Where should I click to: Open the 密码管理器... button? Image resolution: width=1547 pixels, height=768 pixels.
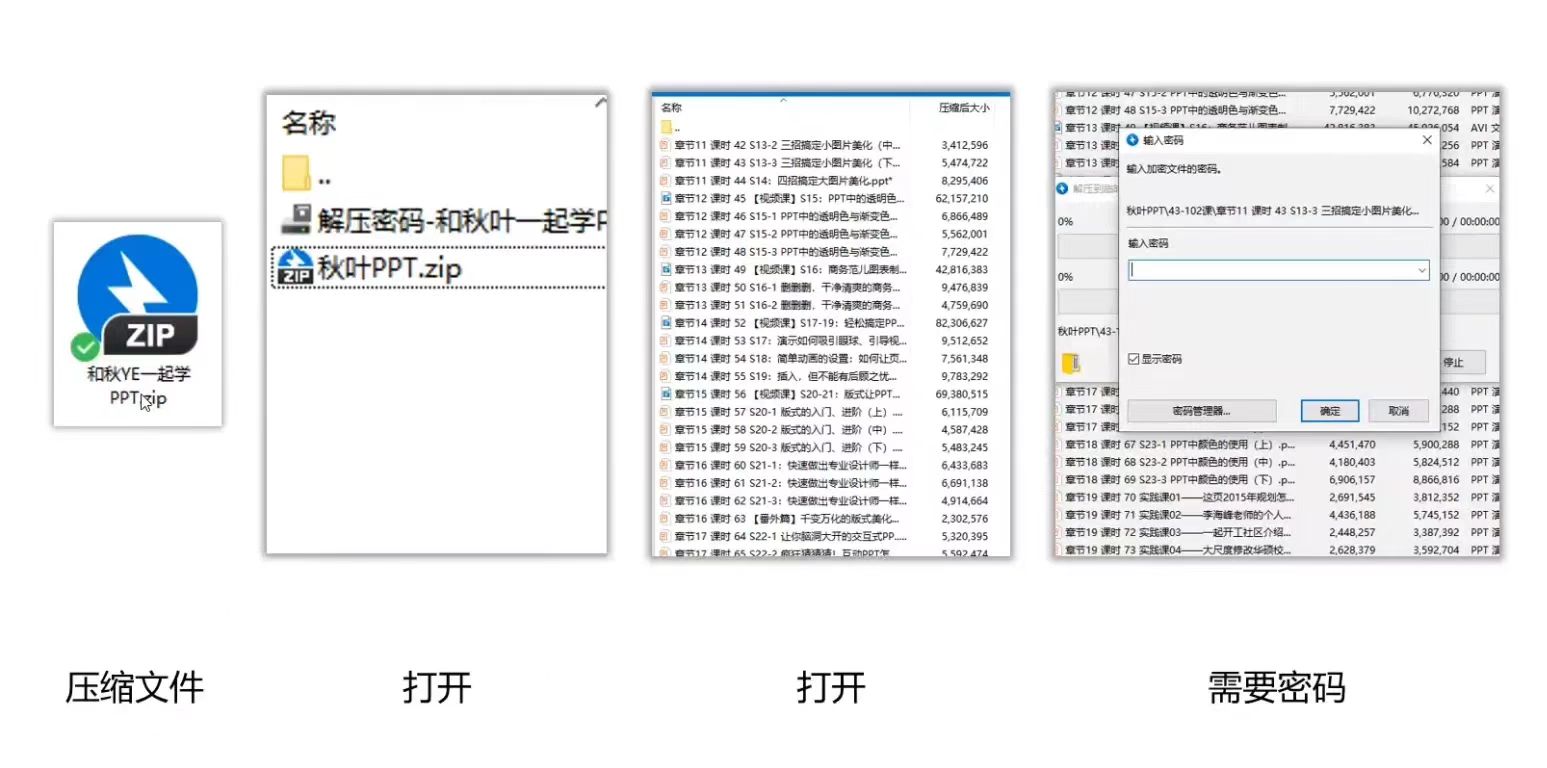pos(1201,411)
